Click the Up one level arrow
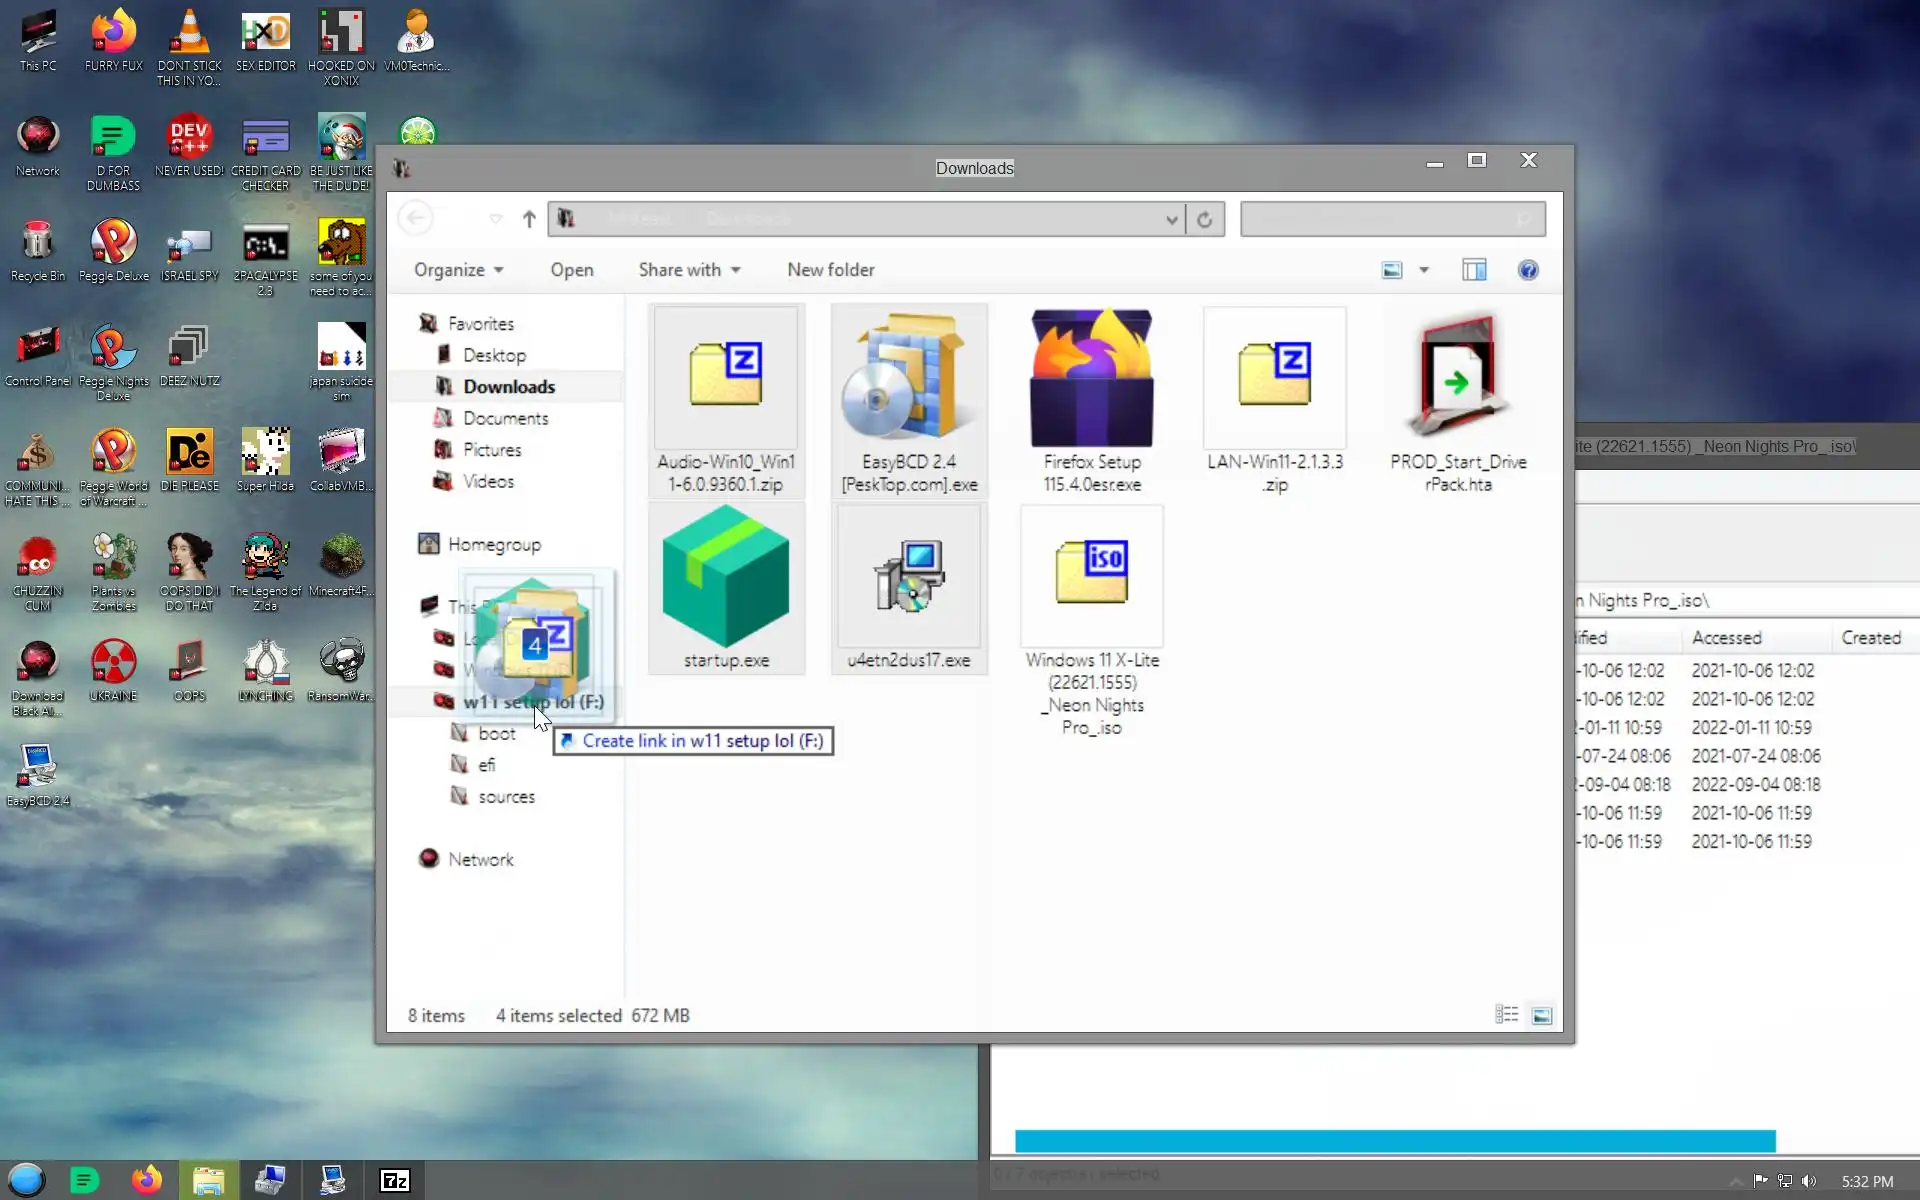1920x1200 pixels. (529, 219)
